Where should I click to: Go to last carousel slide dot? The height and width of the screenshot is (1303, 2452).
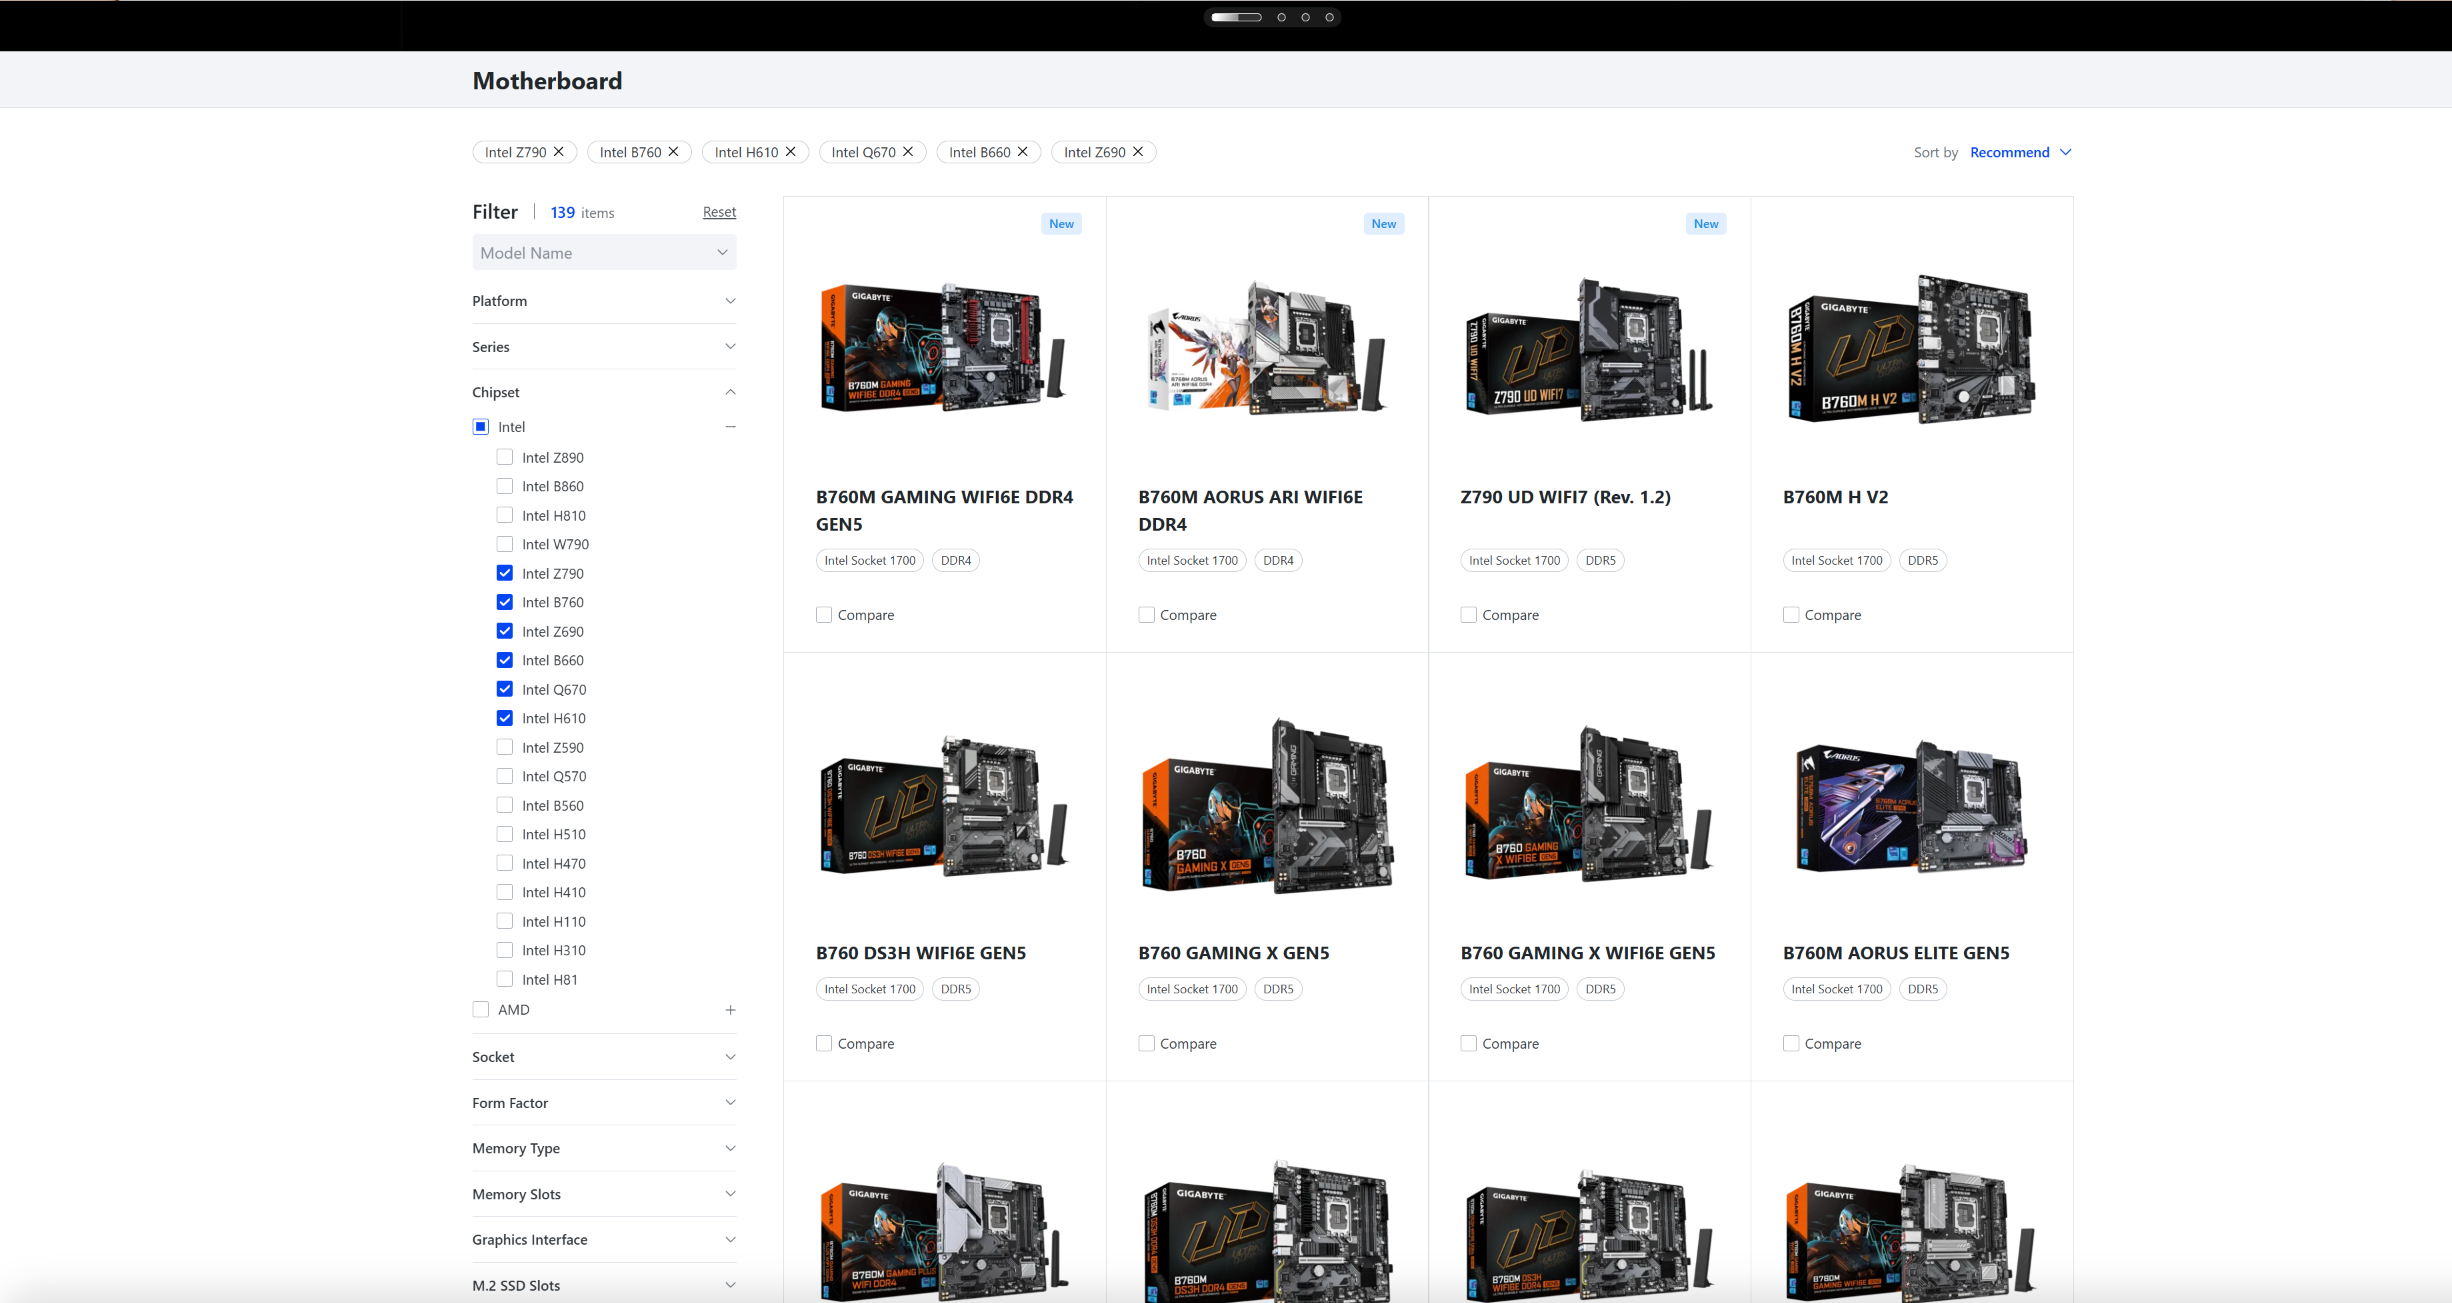(x=1329, y=17)
